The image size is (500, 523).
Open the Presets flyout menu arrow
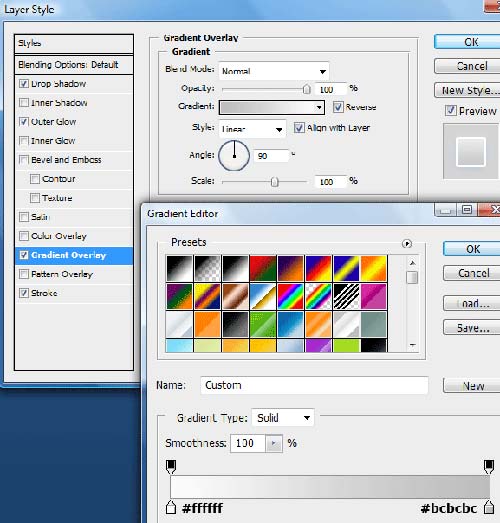pos(407,243)
